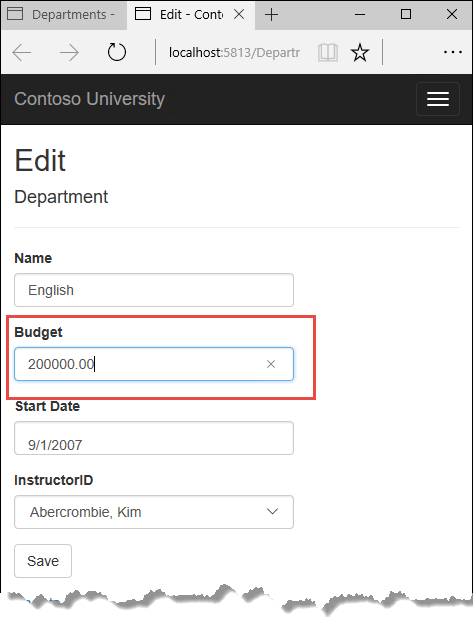Close the browser window
The height and width of the screenshot is (617, 473).
point(452,15)
